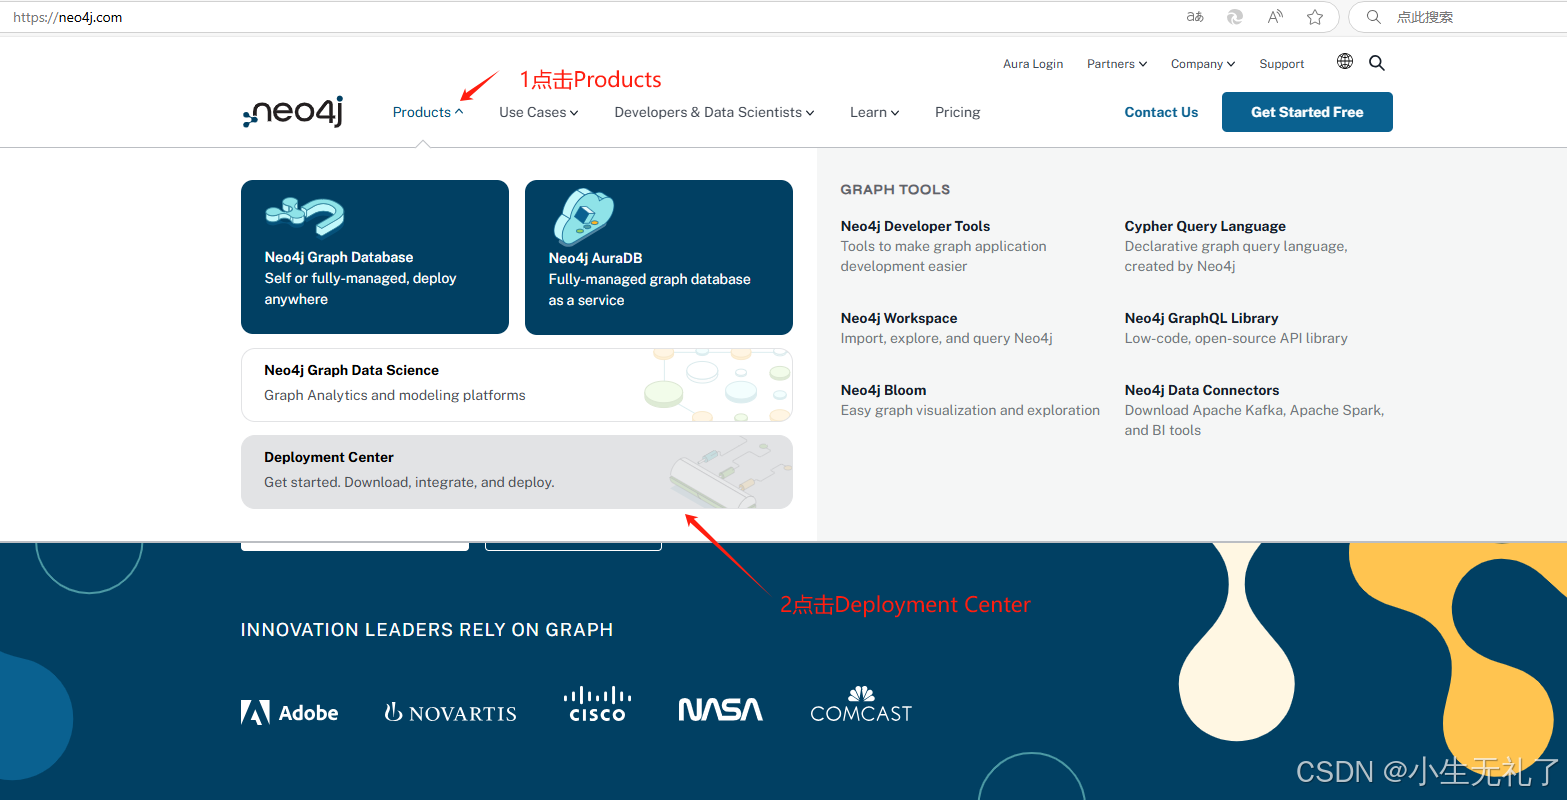Click the AuraDB cloud icon

coord(583,217)
